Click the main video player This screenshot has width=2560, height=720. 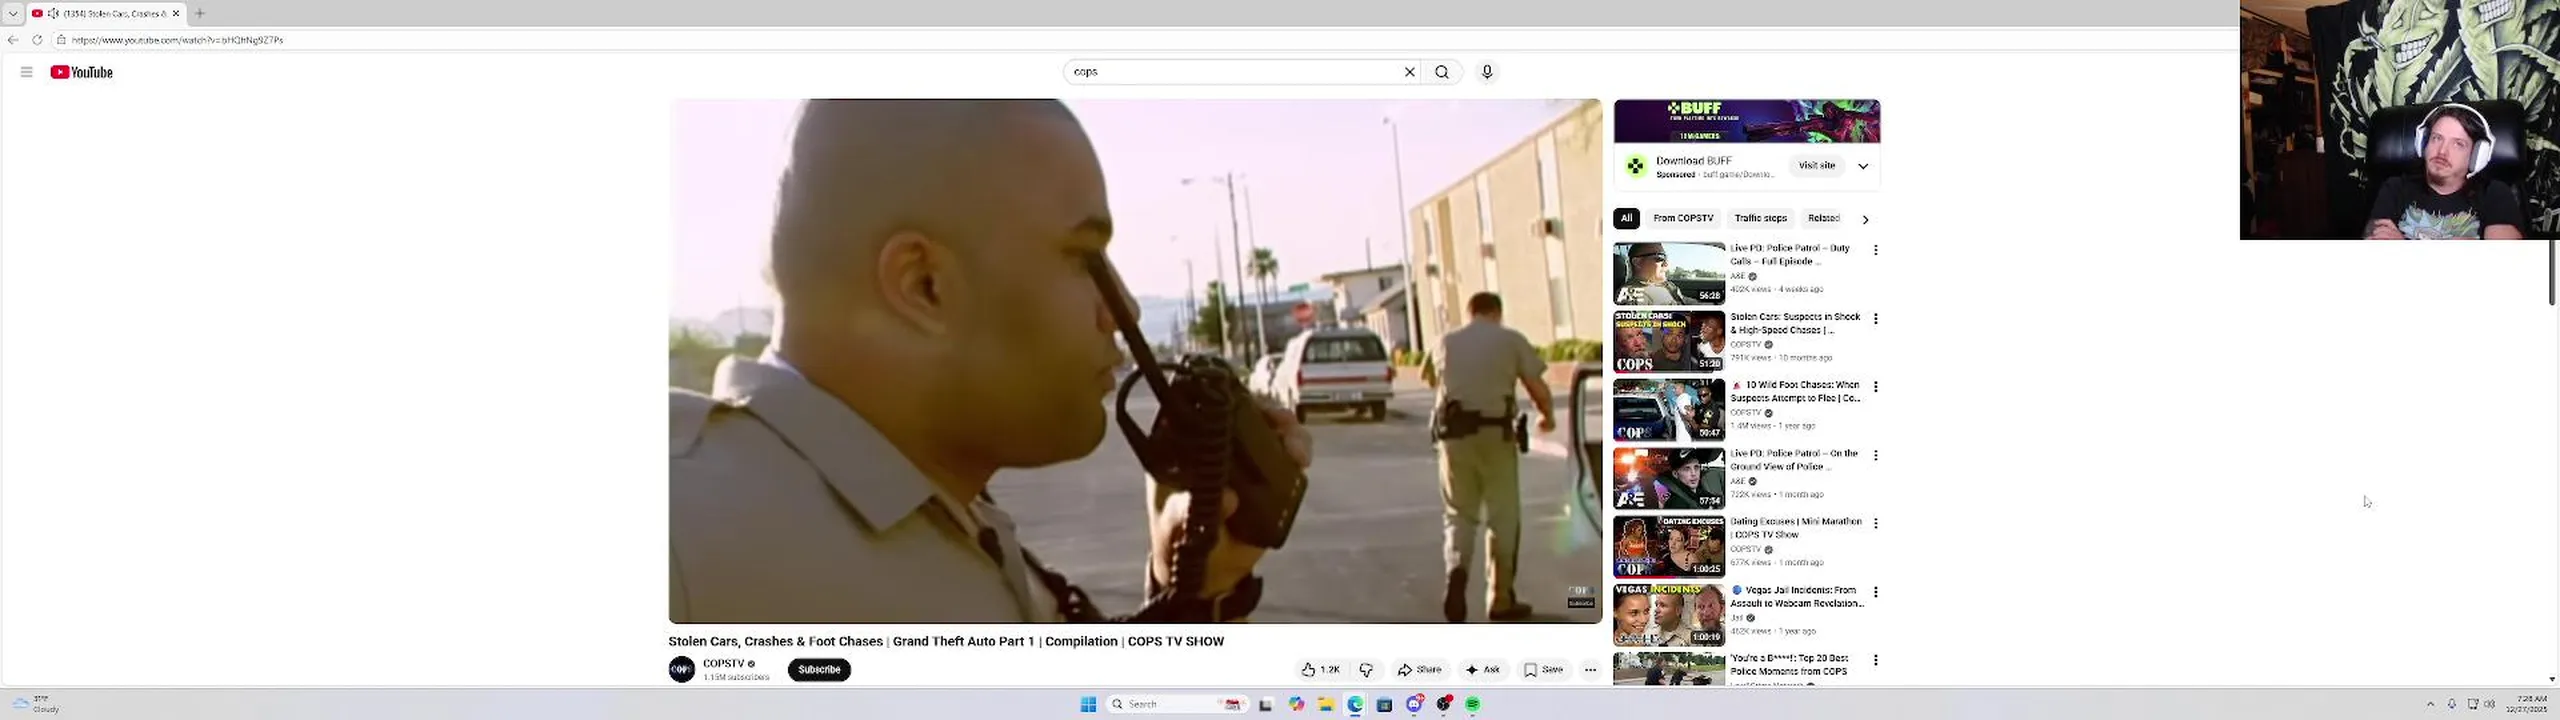click(x=1135, y=361)
